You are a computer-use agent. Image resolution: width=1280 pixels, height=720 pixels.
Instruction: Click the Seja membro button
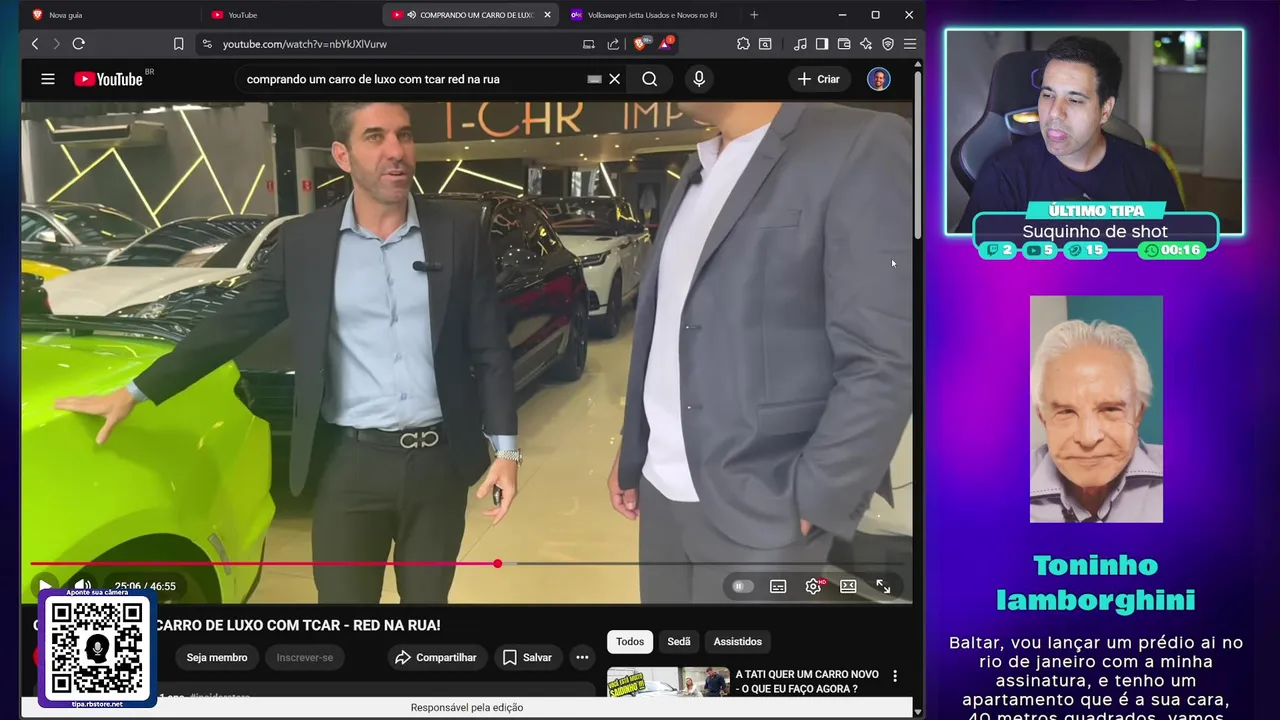click(x=217, y=657)
